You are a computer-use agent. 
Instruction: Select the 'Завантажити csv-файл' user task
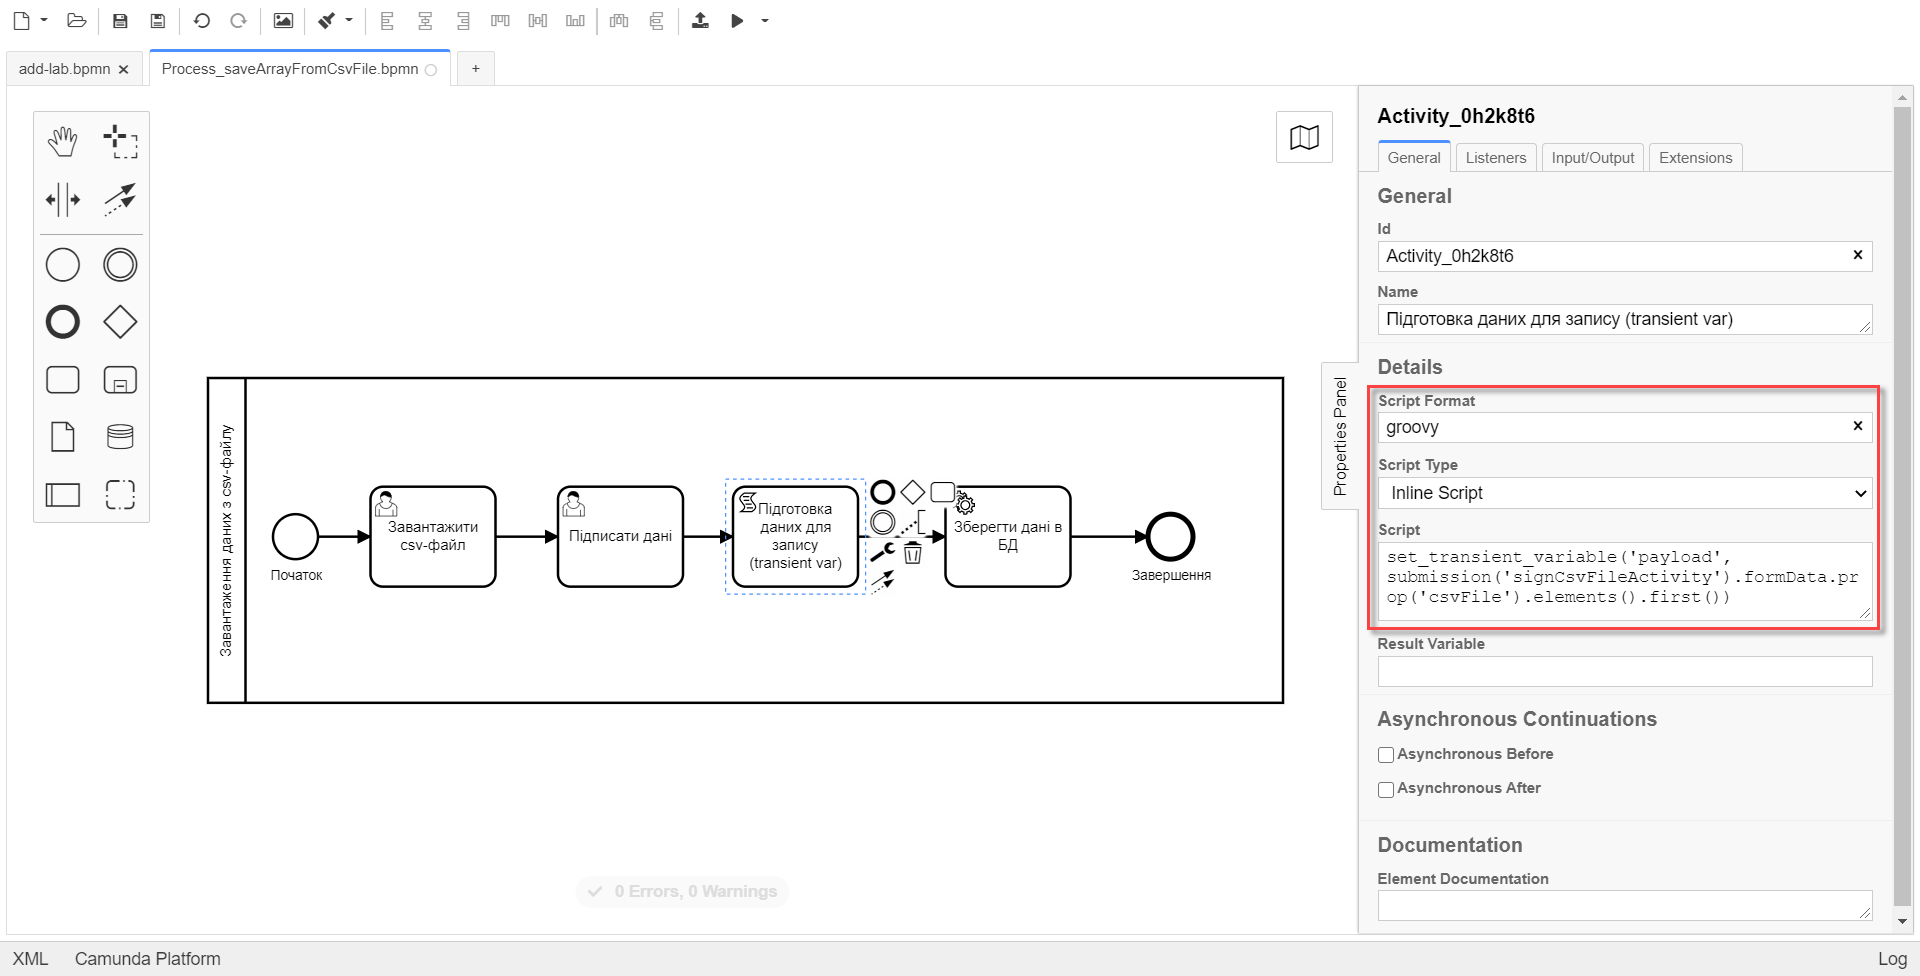pos(433,537)
